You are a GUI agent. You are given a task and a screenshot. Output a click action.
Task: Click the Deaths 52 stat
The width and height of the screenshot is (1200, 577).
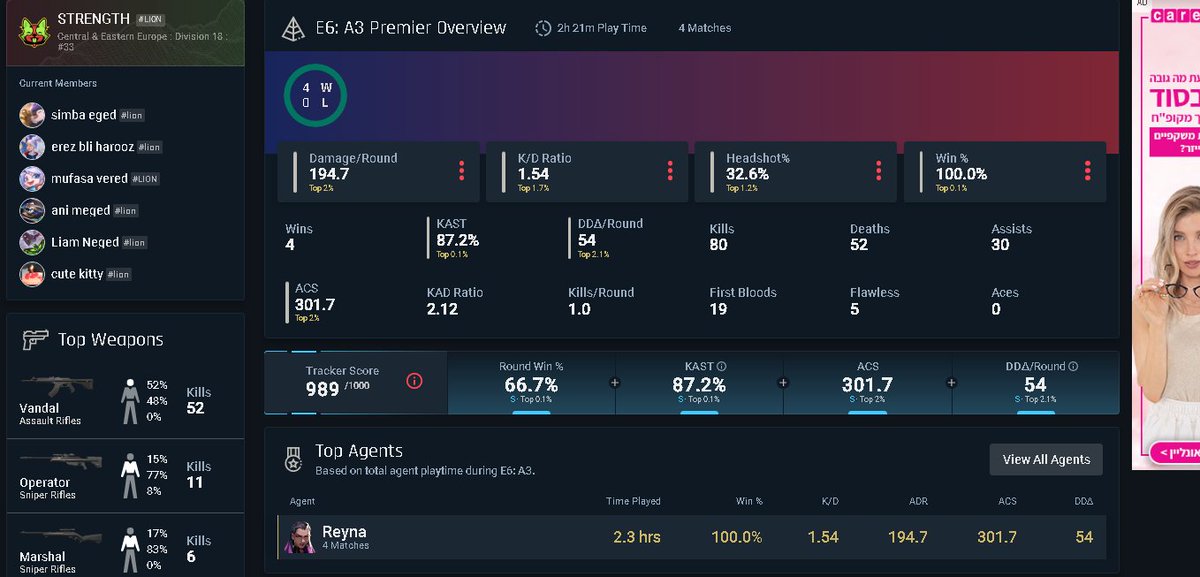[x=870, y=237]
